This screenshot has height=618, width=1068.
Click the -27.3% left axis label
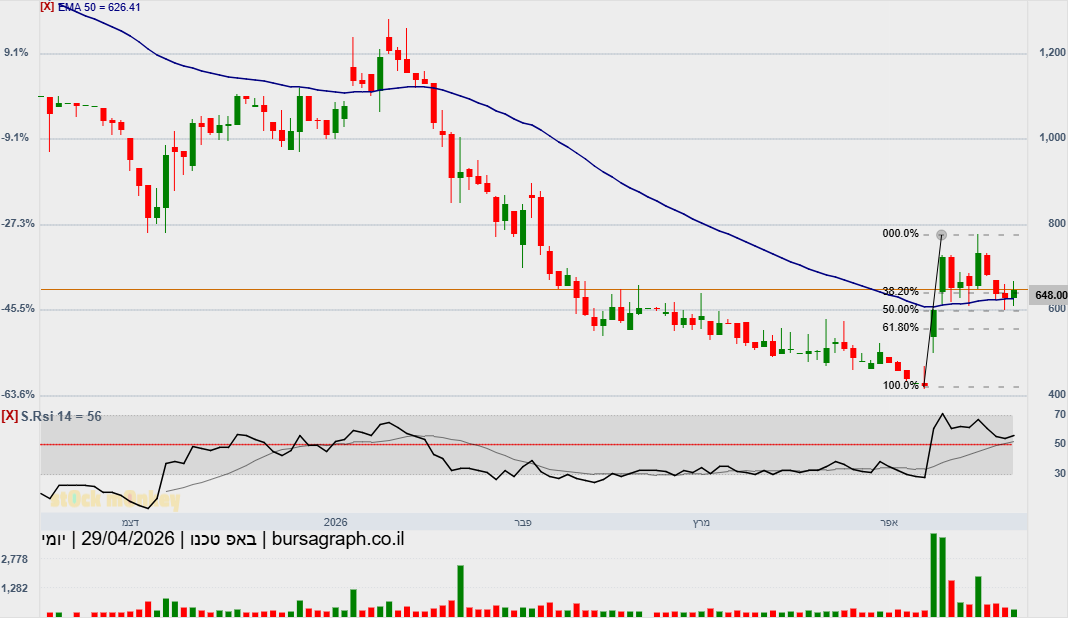pyautogui.click(x=18, y=223)
